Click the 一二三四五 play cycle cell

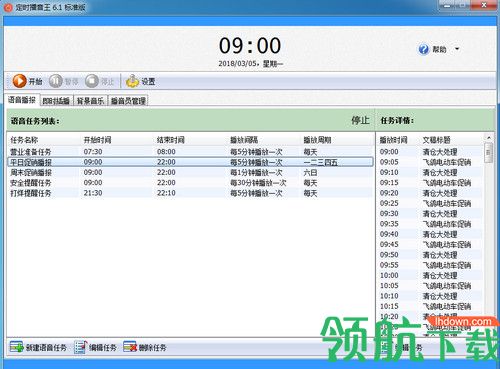(x=321, y=162)
